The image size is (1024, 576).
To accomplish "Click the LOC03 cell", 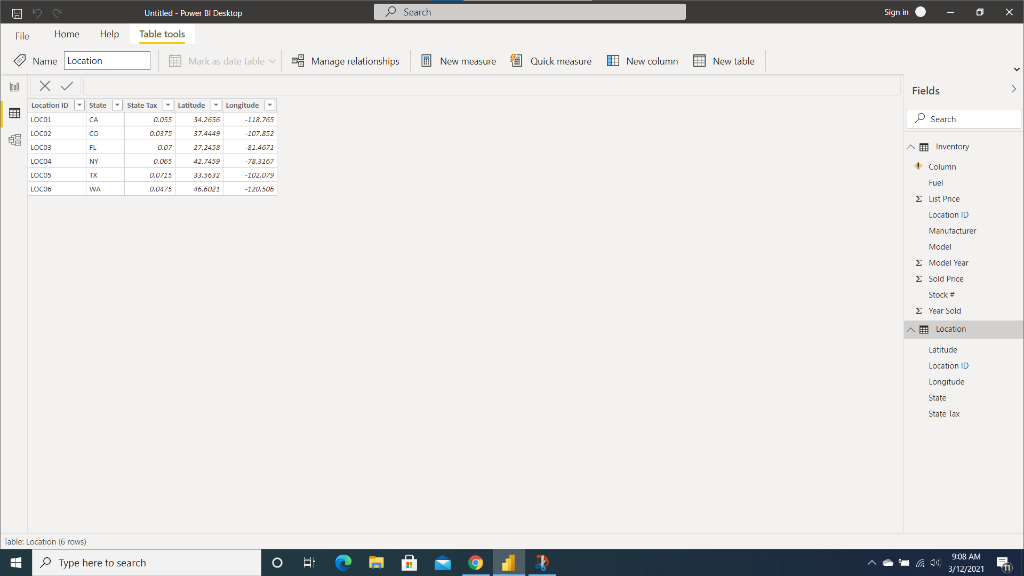I will pyautogui.click(x=57, y=148).
